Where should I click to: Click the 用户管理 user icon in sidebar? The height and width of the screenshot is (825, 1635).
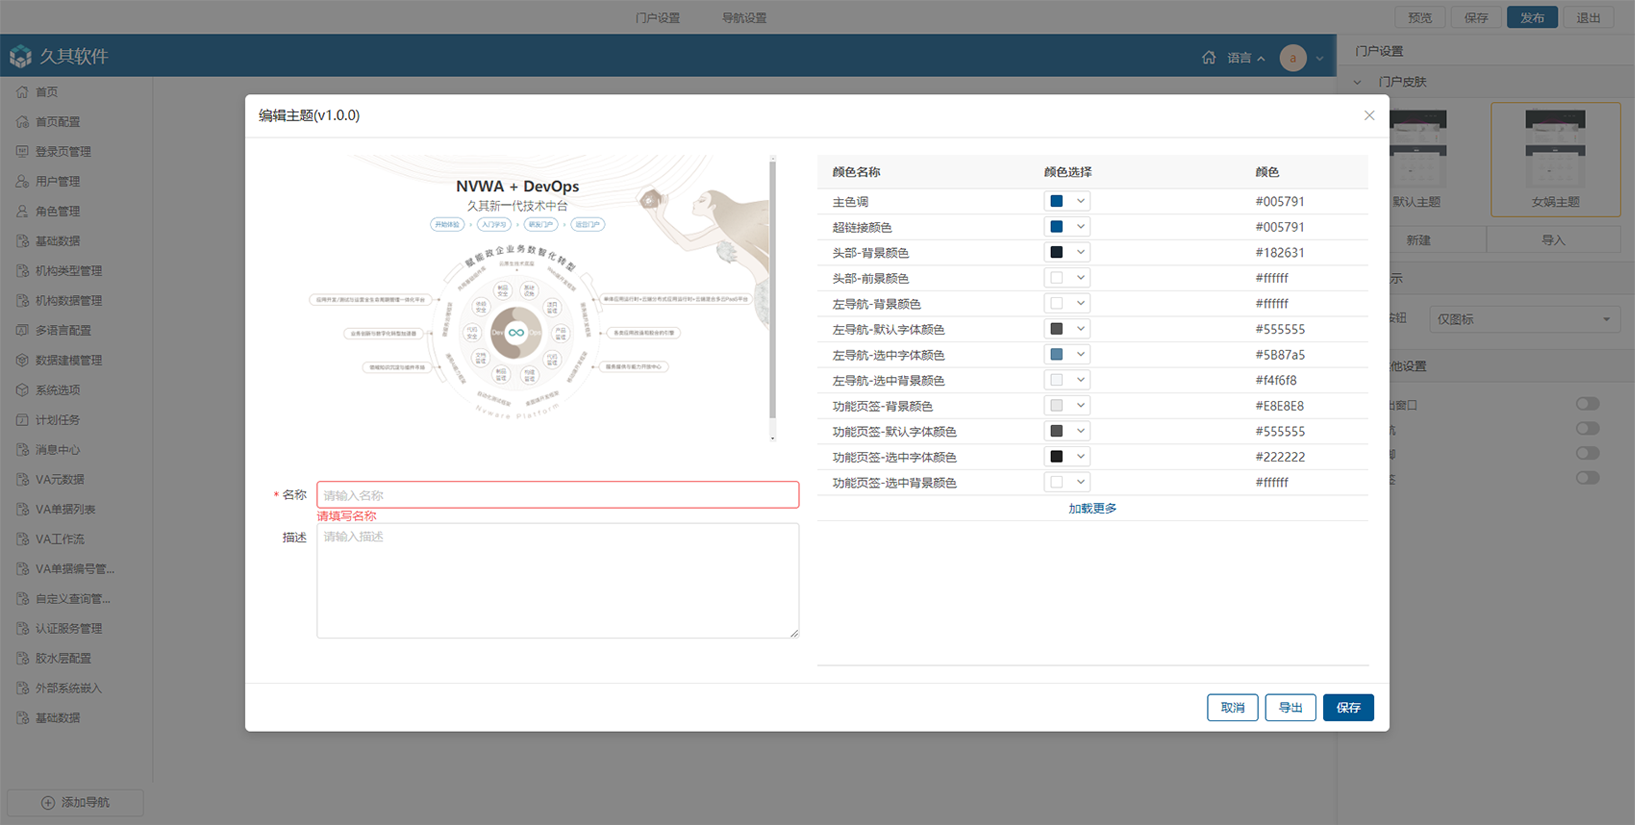click(22, 182)
